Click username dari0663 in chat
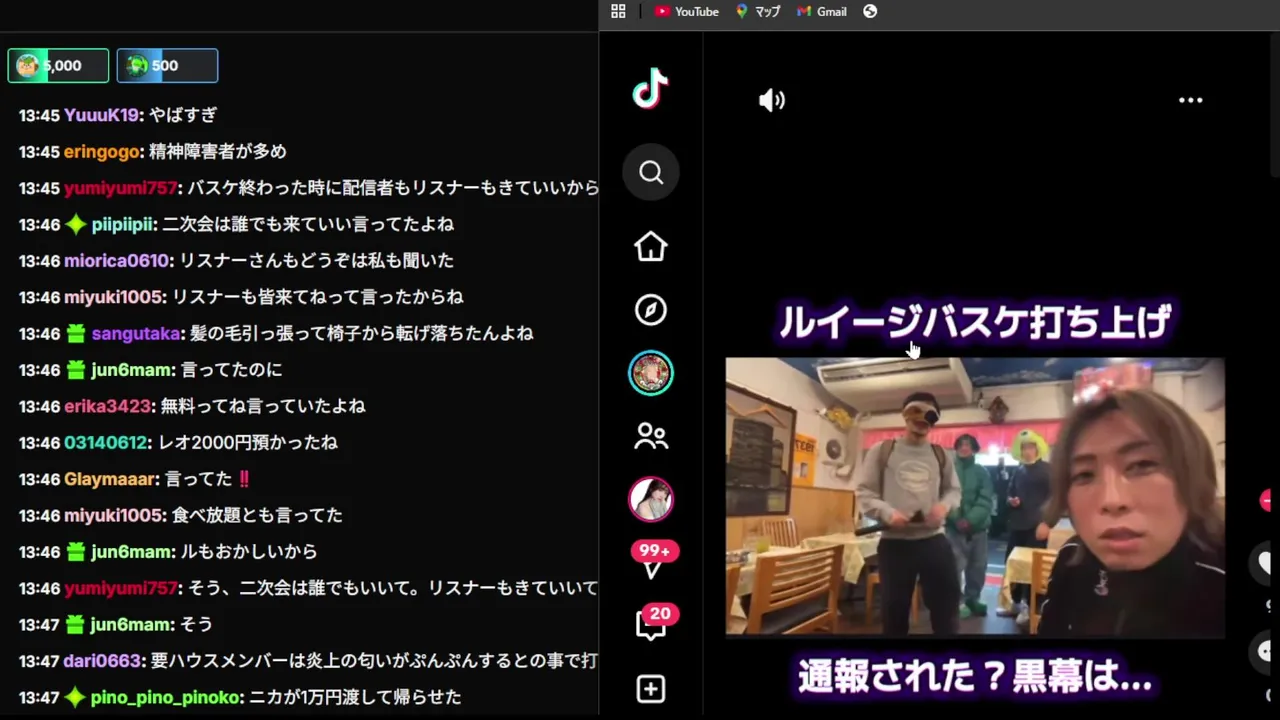 [102, 661]
